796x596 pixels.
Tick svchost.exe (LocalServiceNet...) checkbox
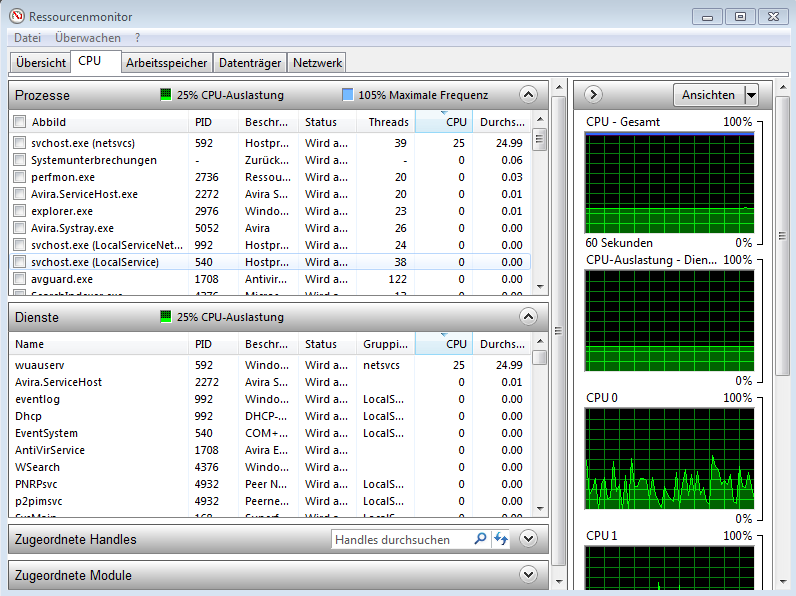click(20, 245)
